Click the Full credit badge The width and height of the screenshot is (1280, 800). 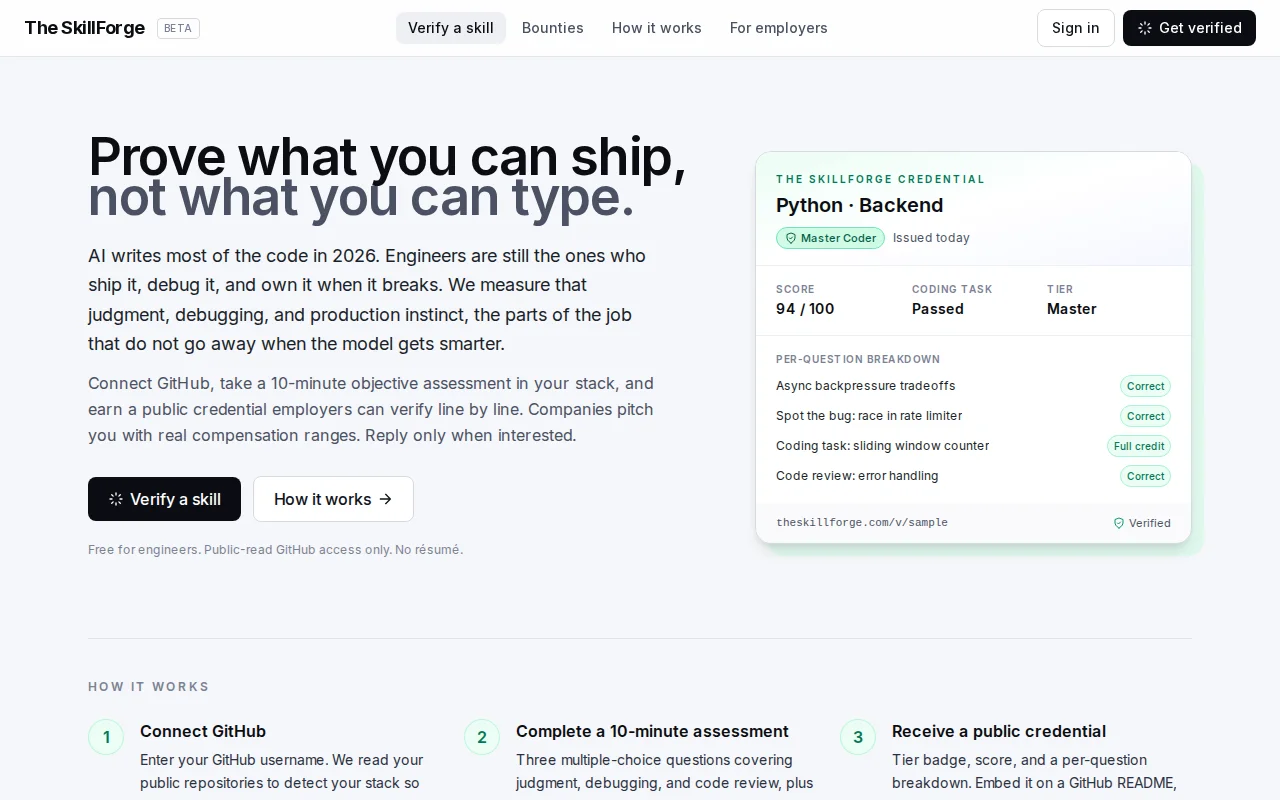tap(1139, 446)
